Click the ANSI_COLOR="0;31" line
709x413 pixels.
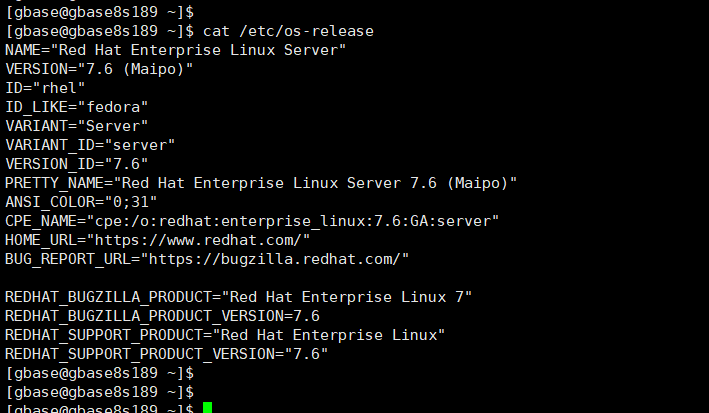click(81, 202)
